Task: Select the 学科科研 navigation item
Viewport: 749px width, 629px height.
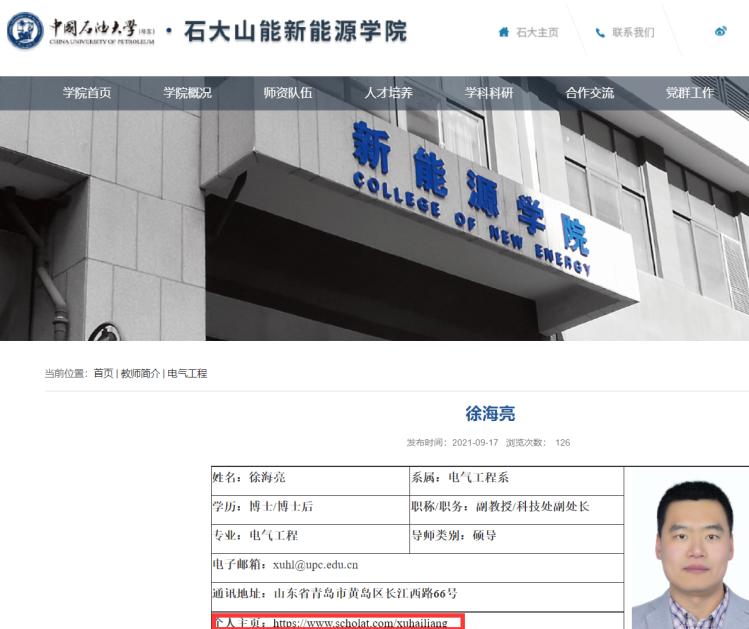Action: [x=489, y=93]
